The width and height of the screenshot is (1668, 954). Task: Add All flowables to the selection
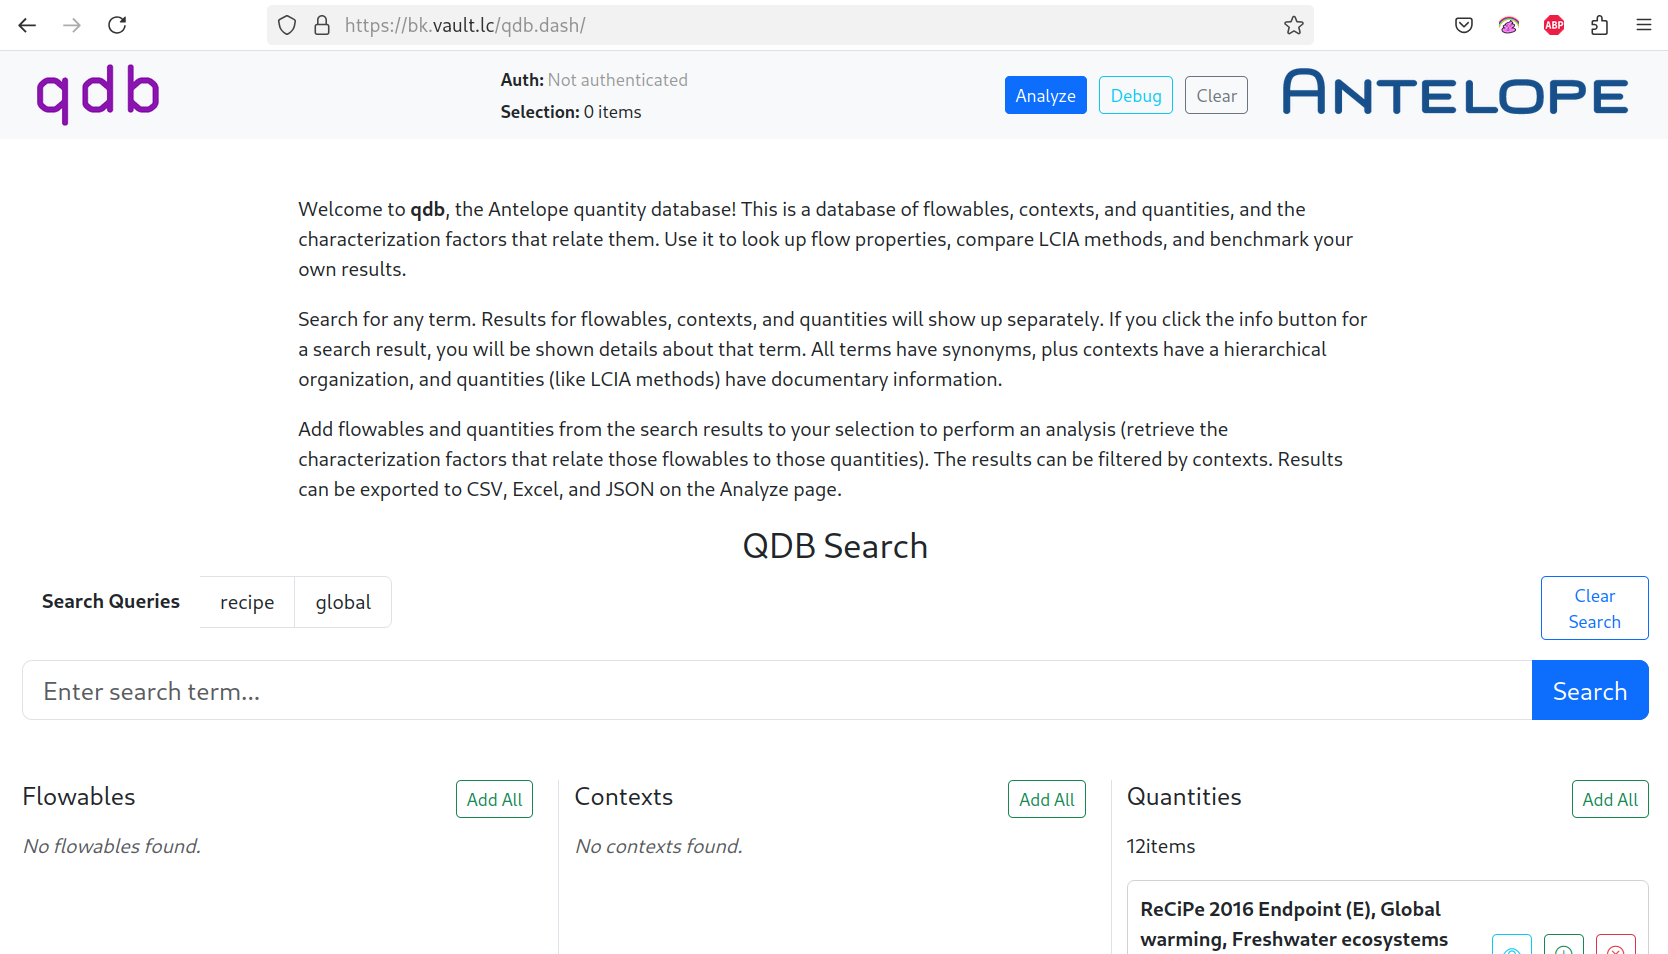(x=494, y=798)
